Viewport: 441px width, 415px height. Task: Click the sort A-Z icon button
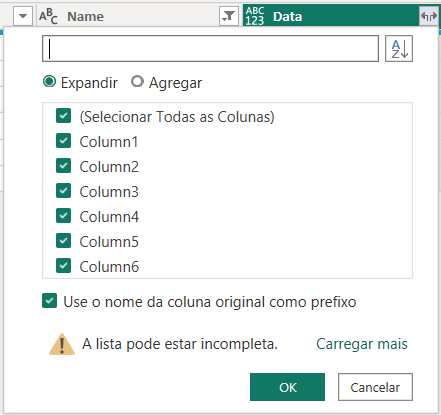[399, 49]
